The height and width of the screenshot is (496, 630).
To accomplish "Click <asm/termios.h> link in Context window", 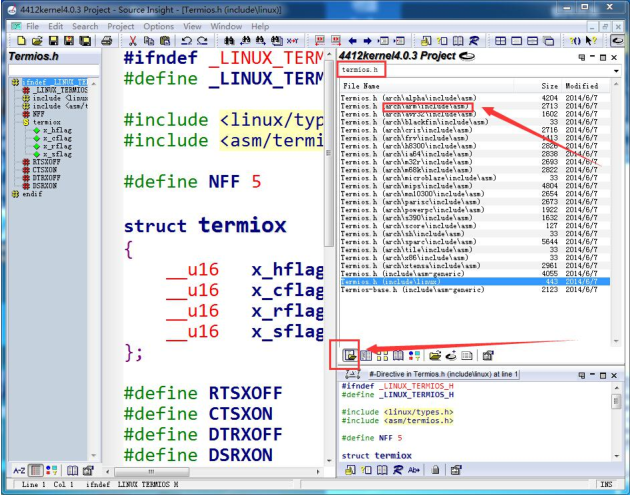I will pos(418,421).
